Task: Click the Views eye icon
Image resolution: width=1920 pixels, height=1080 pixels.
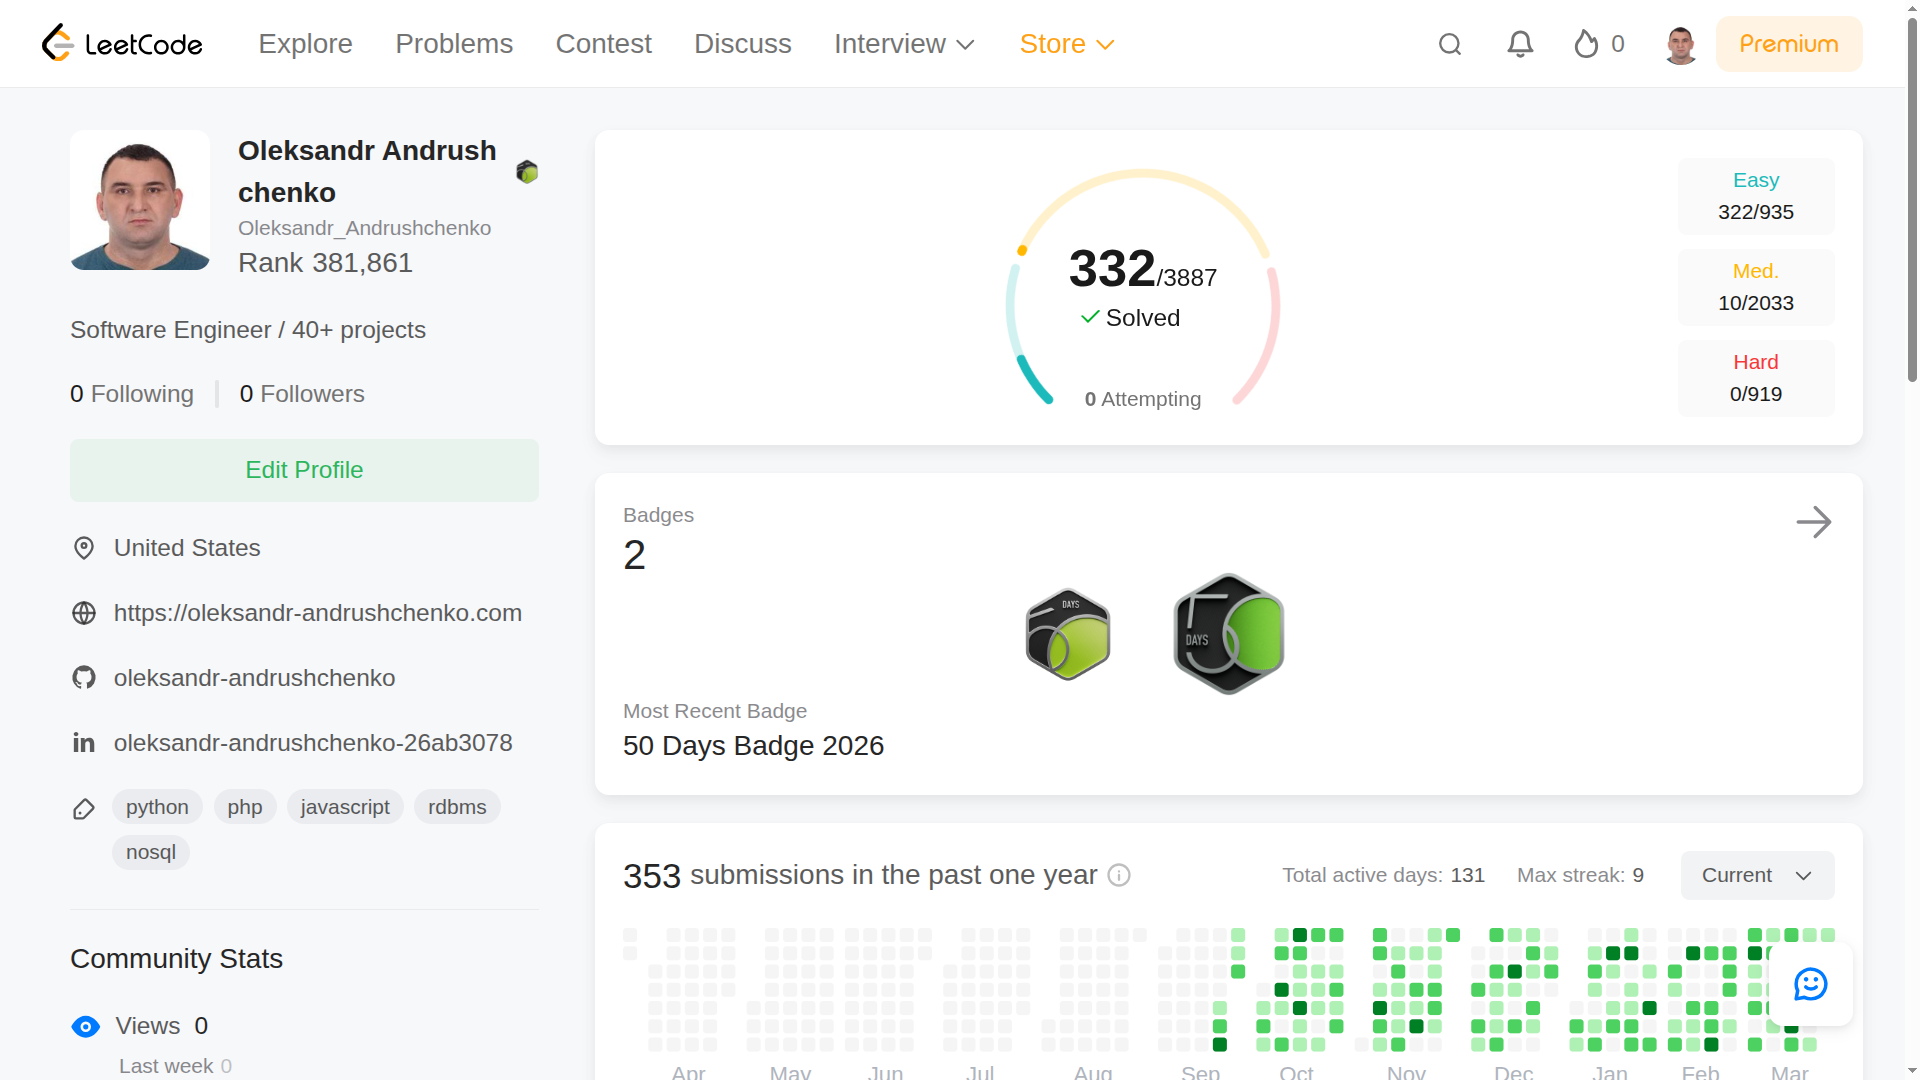Action: [86, 1027]
